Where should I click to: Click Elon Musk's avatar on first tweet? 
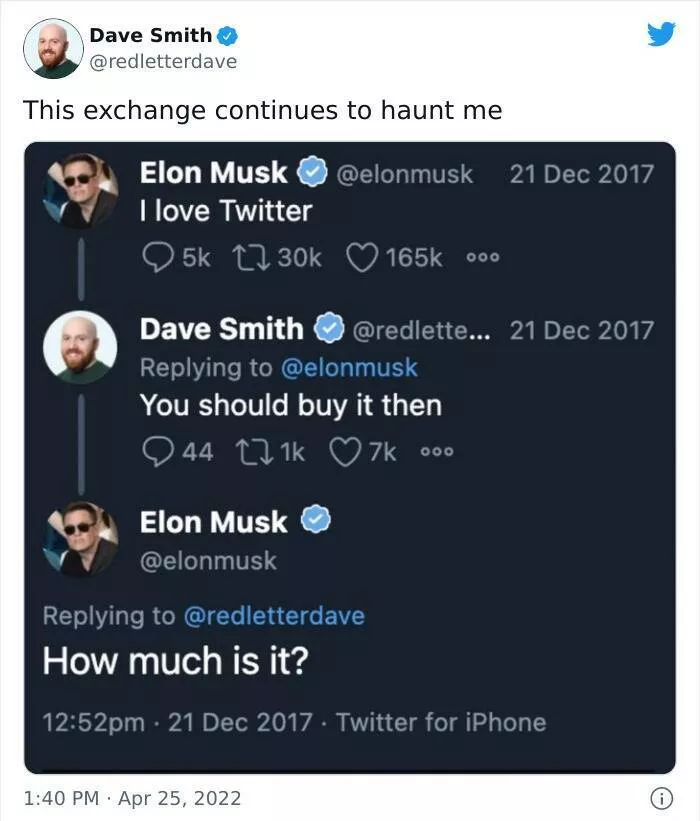coord(80,191)
